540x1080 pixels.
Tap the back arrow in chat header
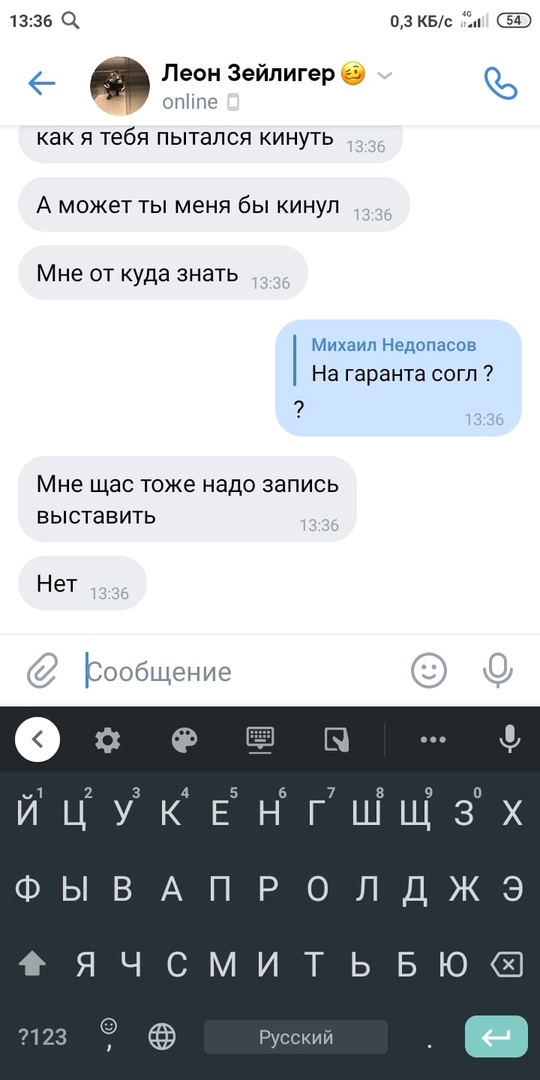(x=41, y=84)
